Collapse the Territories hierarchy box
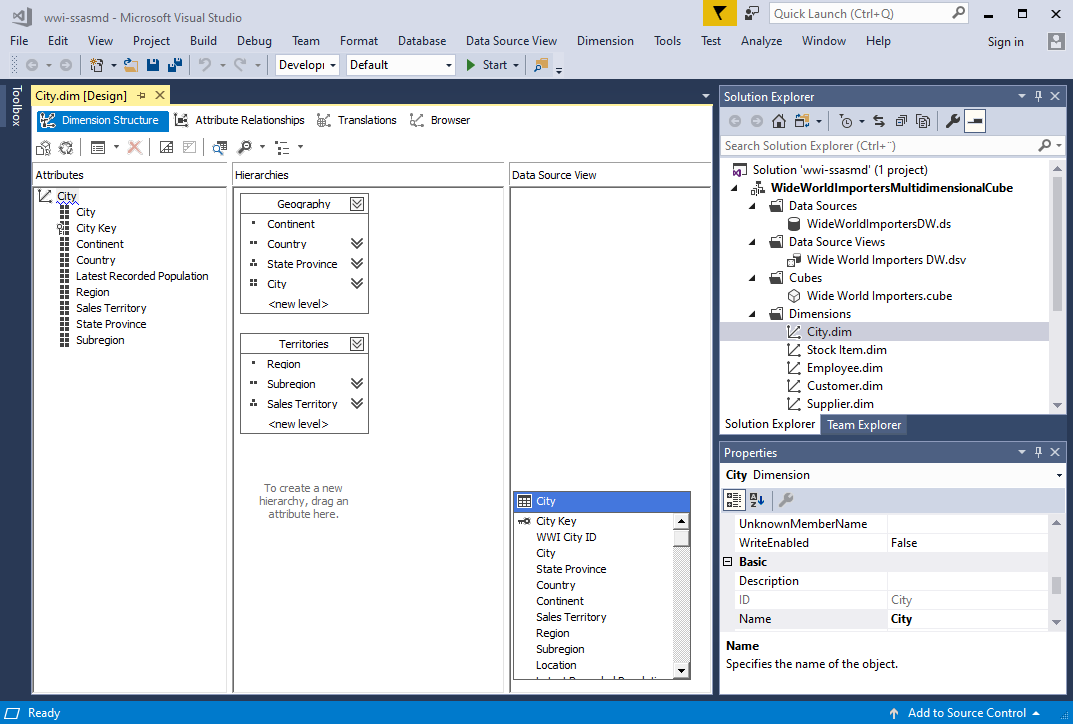 (357, 344)
